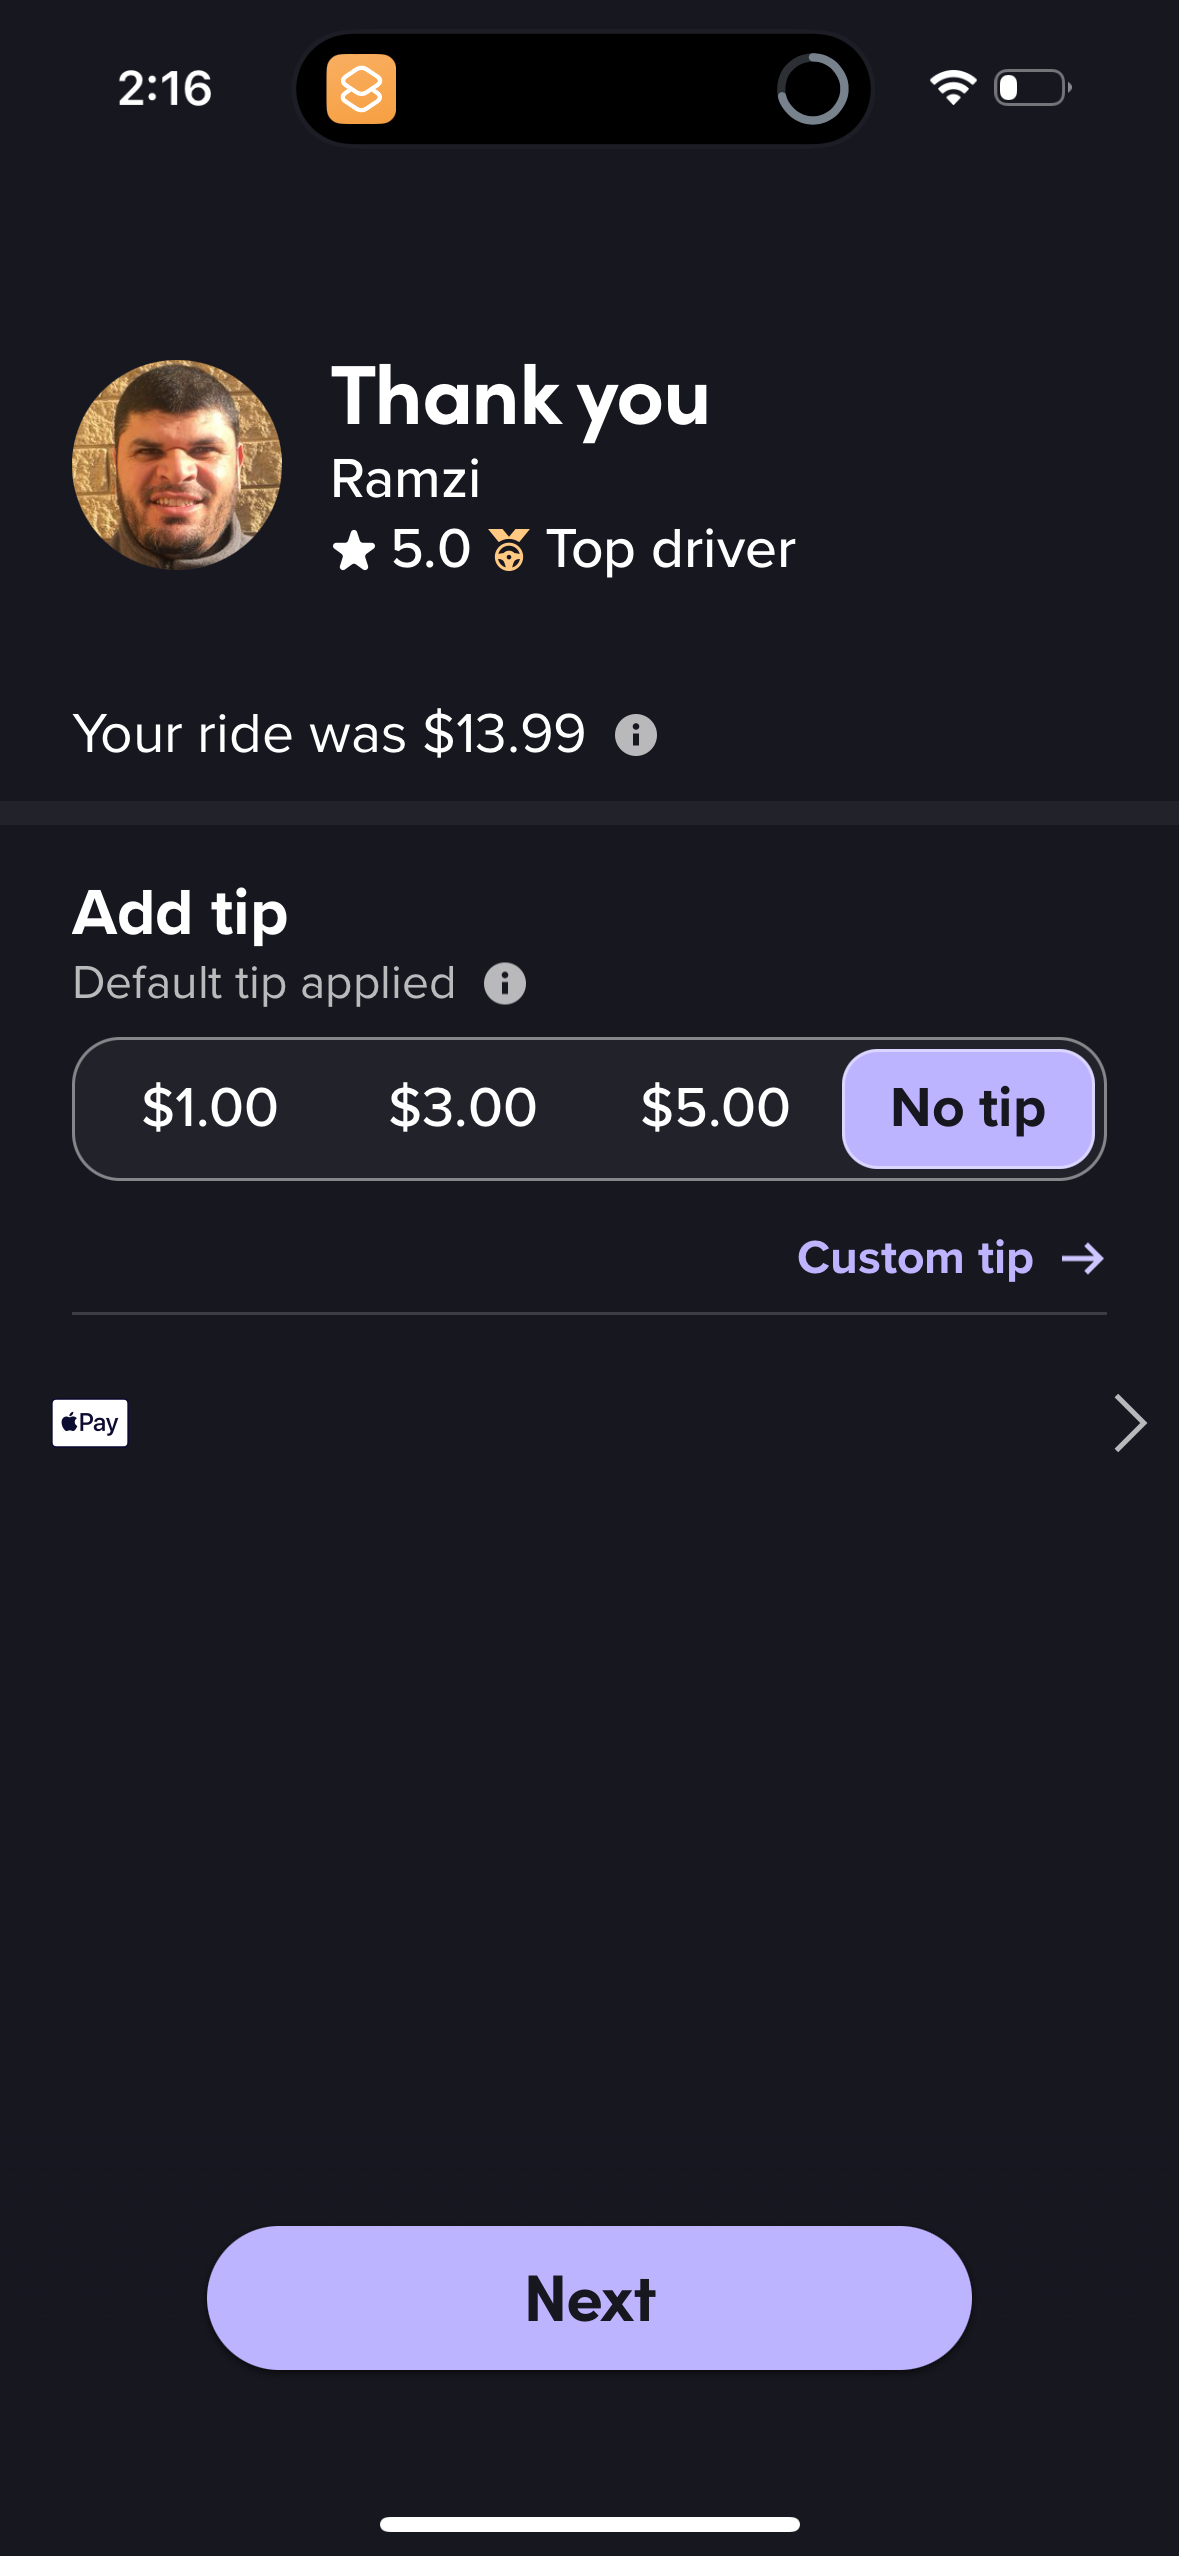Click the fare info icon next to $13.99
The height and width of the screenshot is (2556, 1179).
coord(637,734)
